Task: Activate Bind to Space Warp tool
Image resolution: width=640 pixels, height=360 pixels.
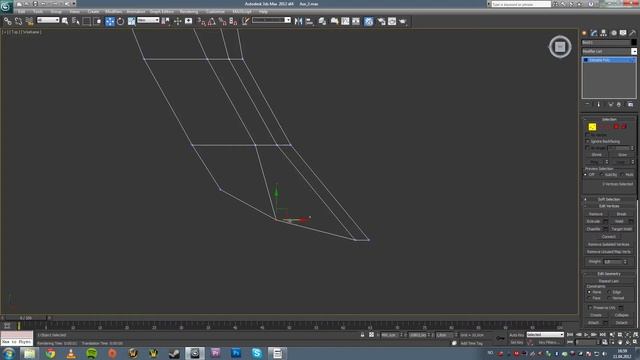Action: pyautogui.click(x=29, y=21)
